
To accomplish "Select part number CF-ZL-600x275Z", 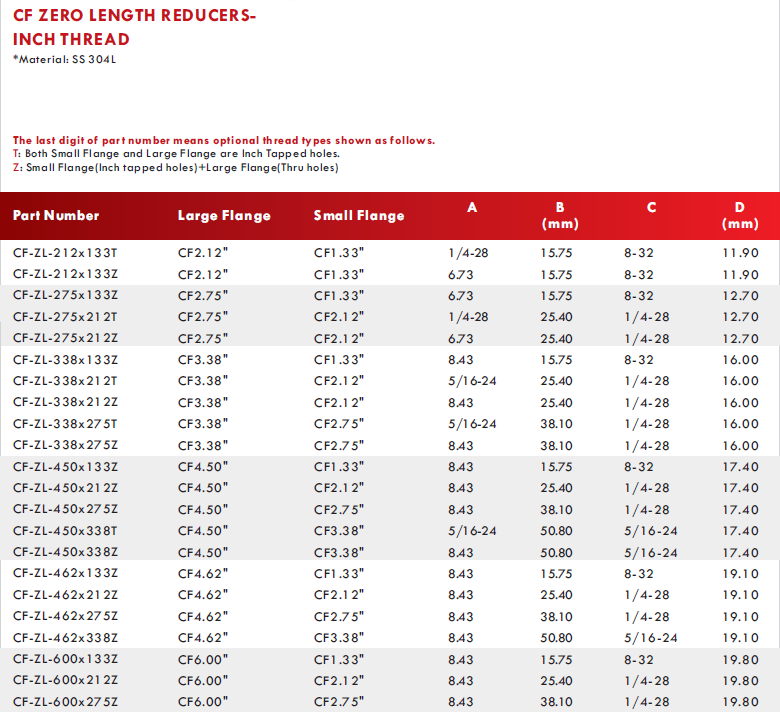I will pyautogui.click(x=65, y=702).
